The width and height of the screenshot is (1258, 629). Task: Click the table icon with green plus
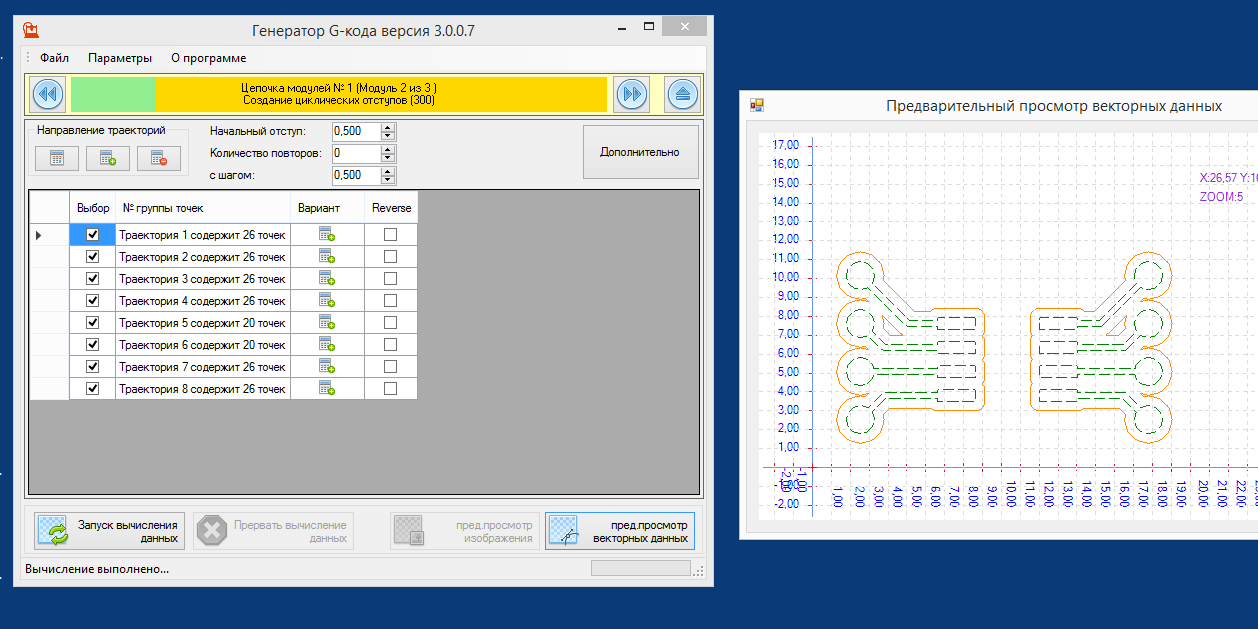pos(107,158)
